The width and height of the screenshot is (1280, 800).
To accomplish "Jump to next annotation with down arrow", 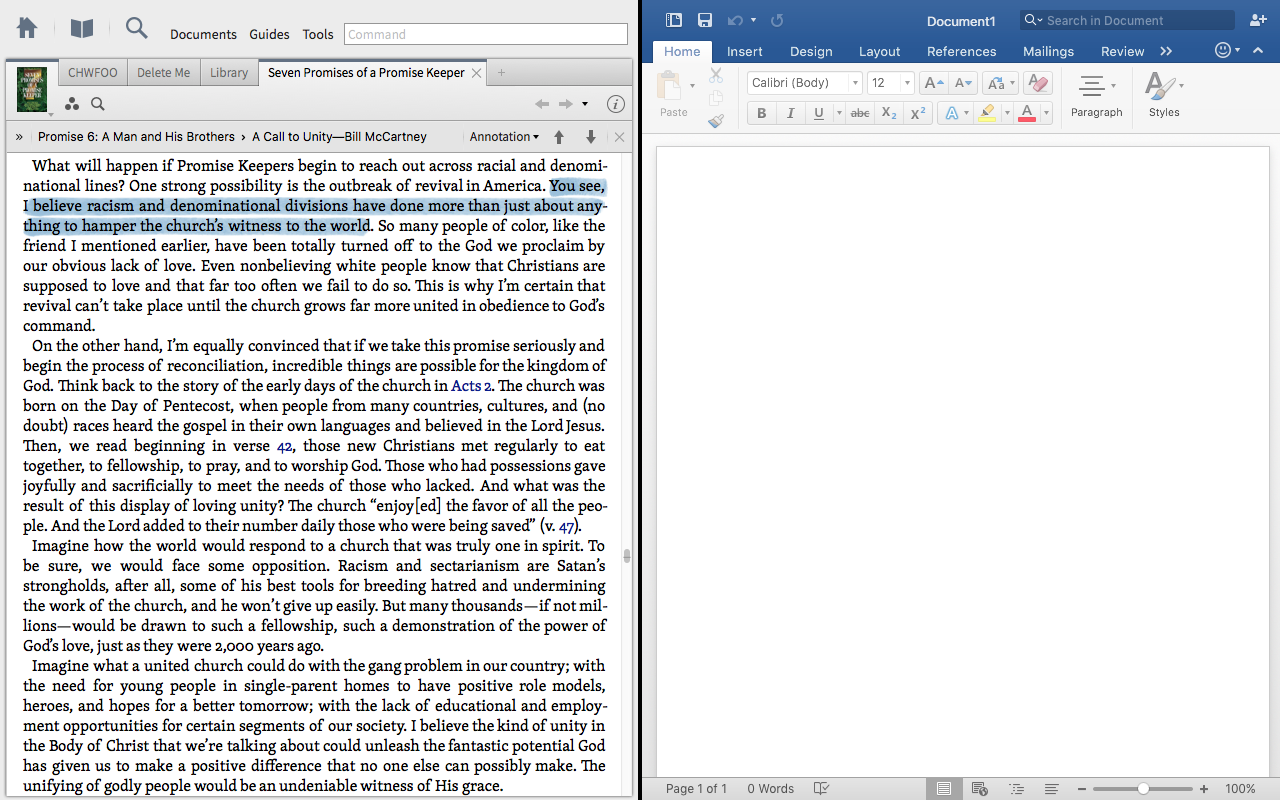I will tap(591, 137).
